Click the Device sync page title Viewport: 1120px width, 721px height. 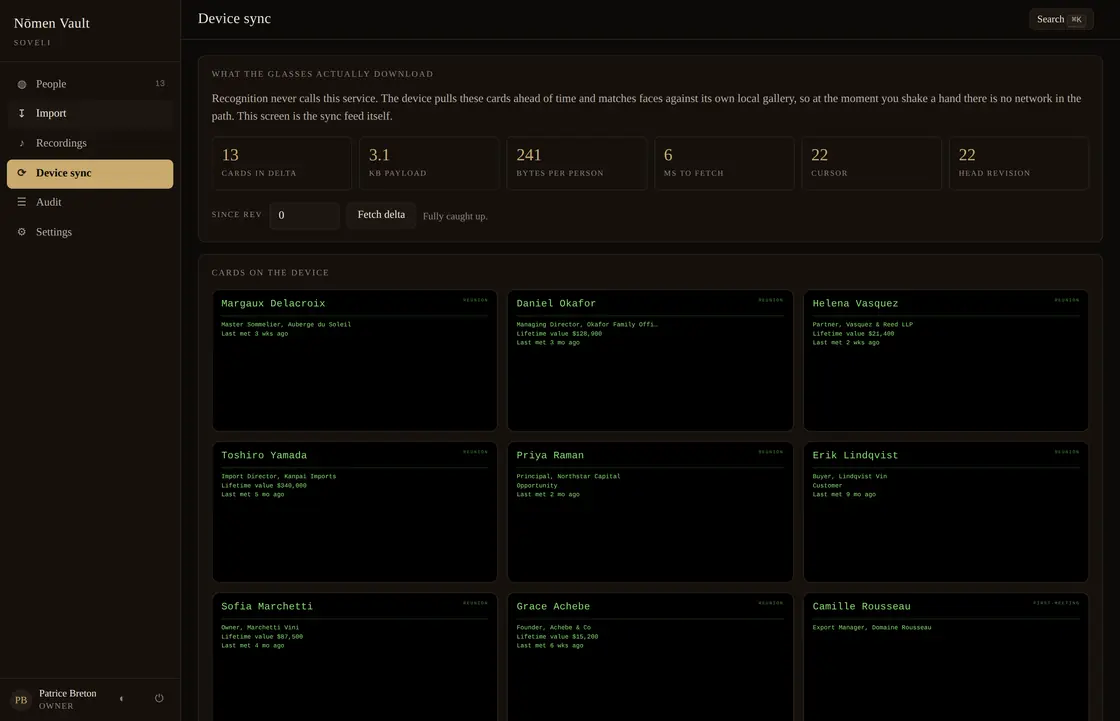coord(234,19)
